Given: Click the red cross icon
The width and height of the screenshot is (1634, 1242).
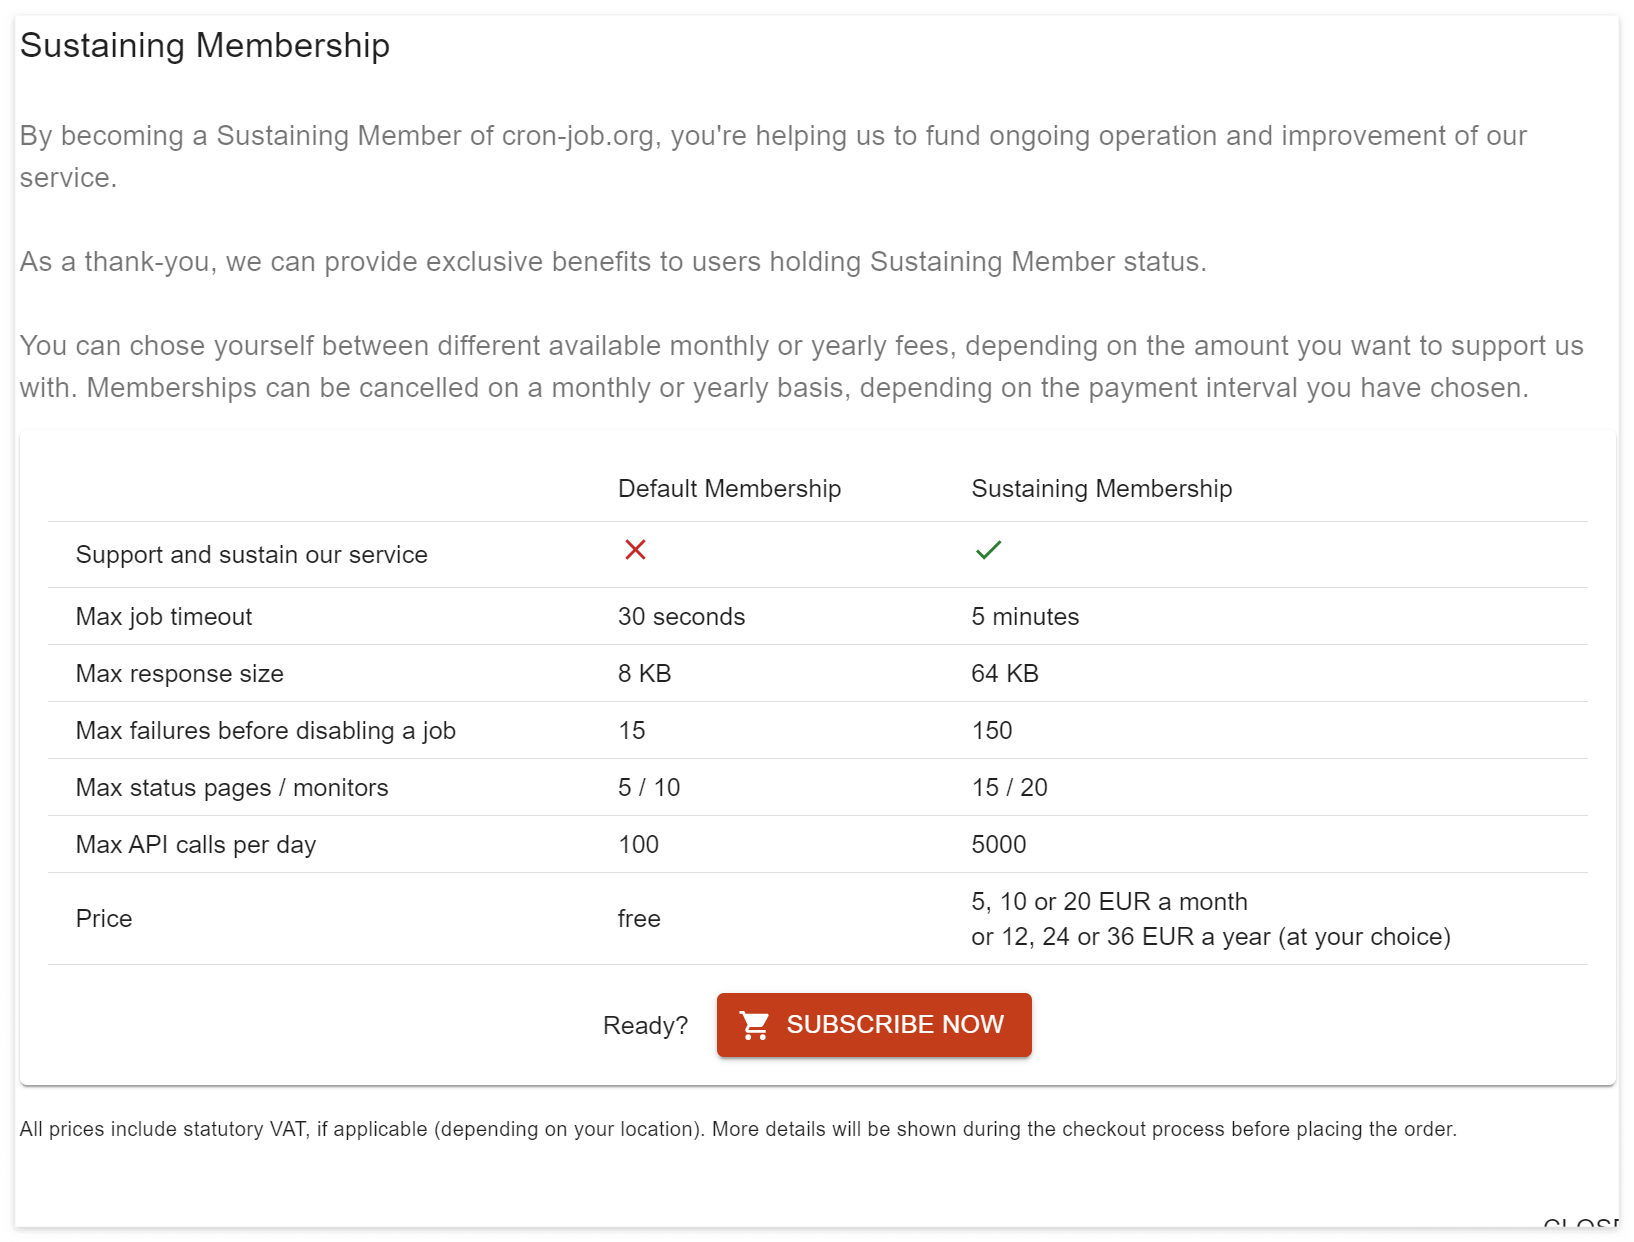Looking at the screenshot, I should pos(635,550).
